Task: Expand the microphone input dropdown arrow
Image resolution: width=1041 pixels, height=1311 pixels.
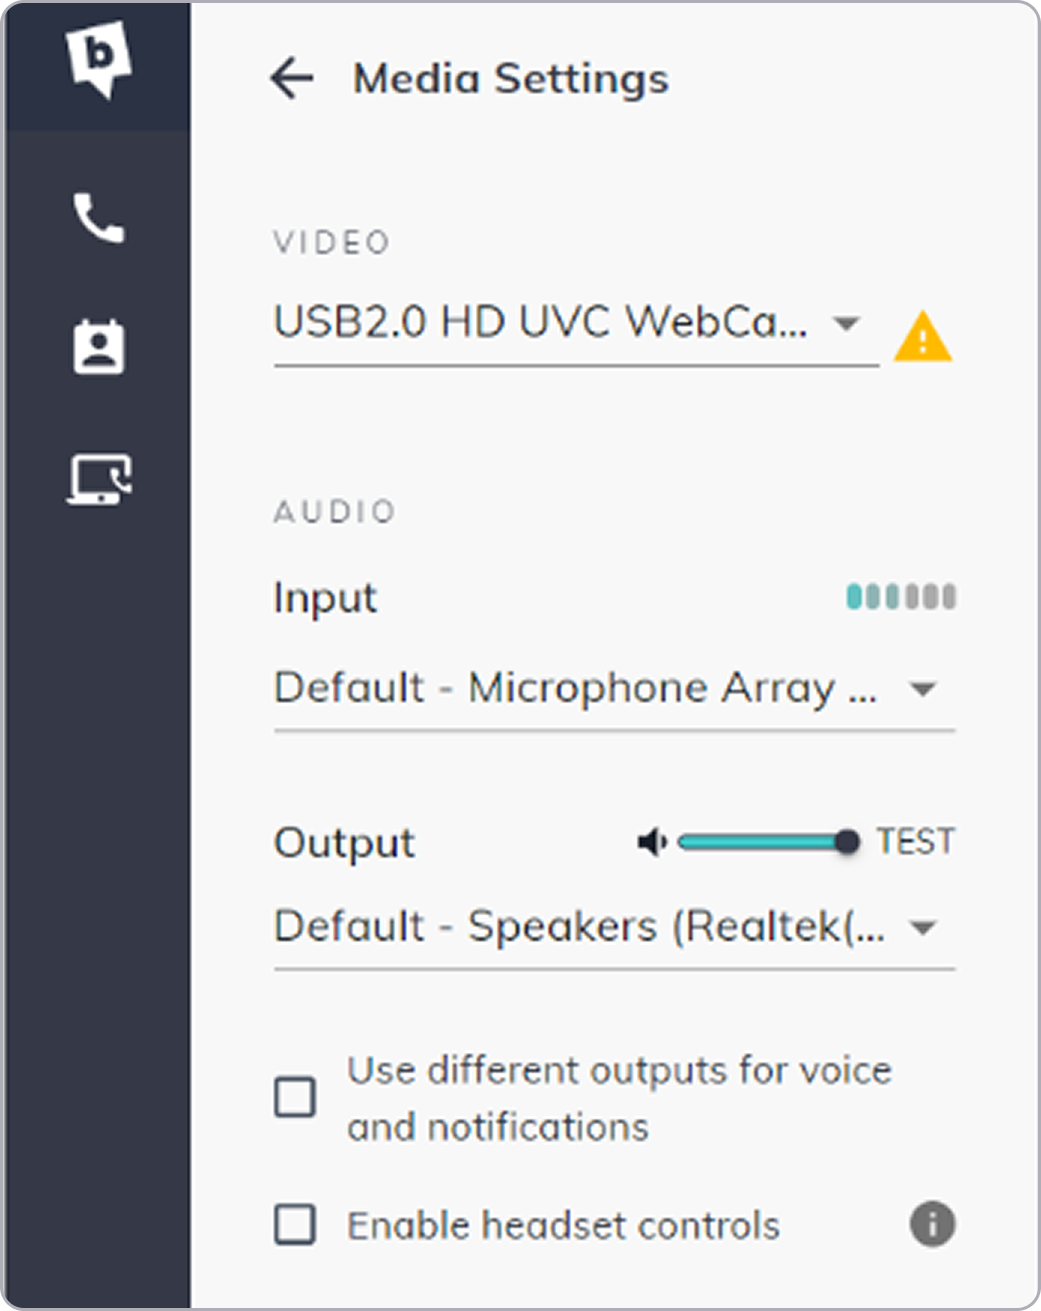Action: click(922, 689)
